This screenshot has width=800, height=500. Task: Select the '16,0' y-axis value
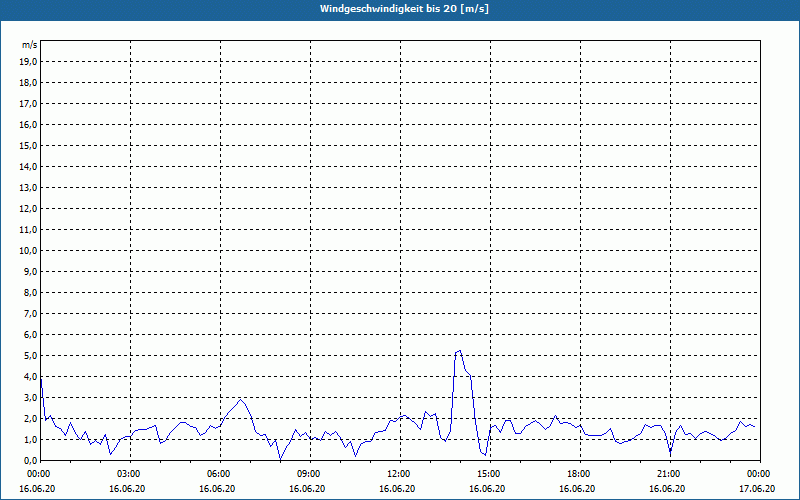point(29,124)
